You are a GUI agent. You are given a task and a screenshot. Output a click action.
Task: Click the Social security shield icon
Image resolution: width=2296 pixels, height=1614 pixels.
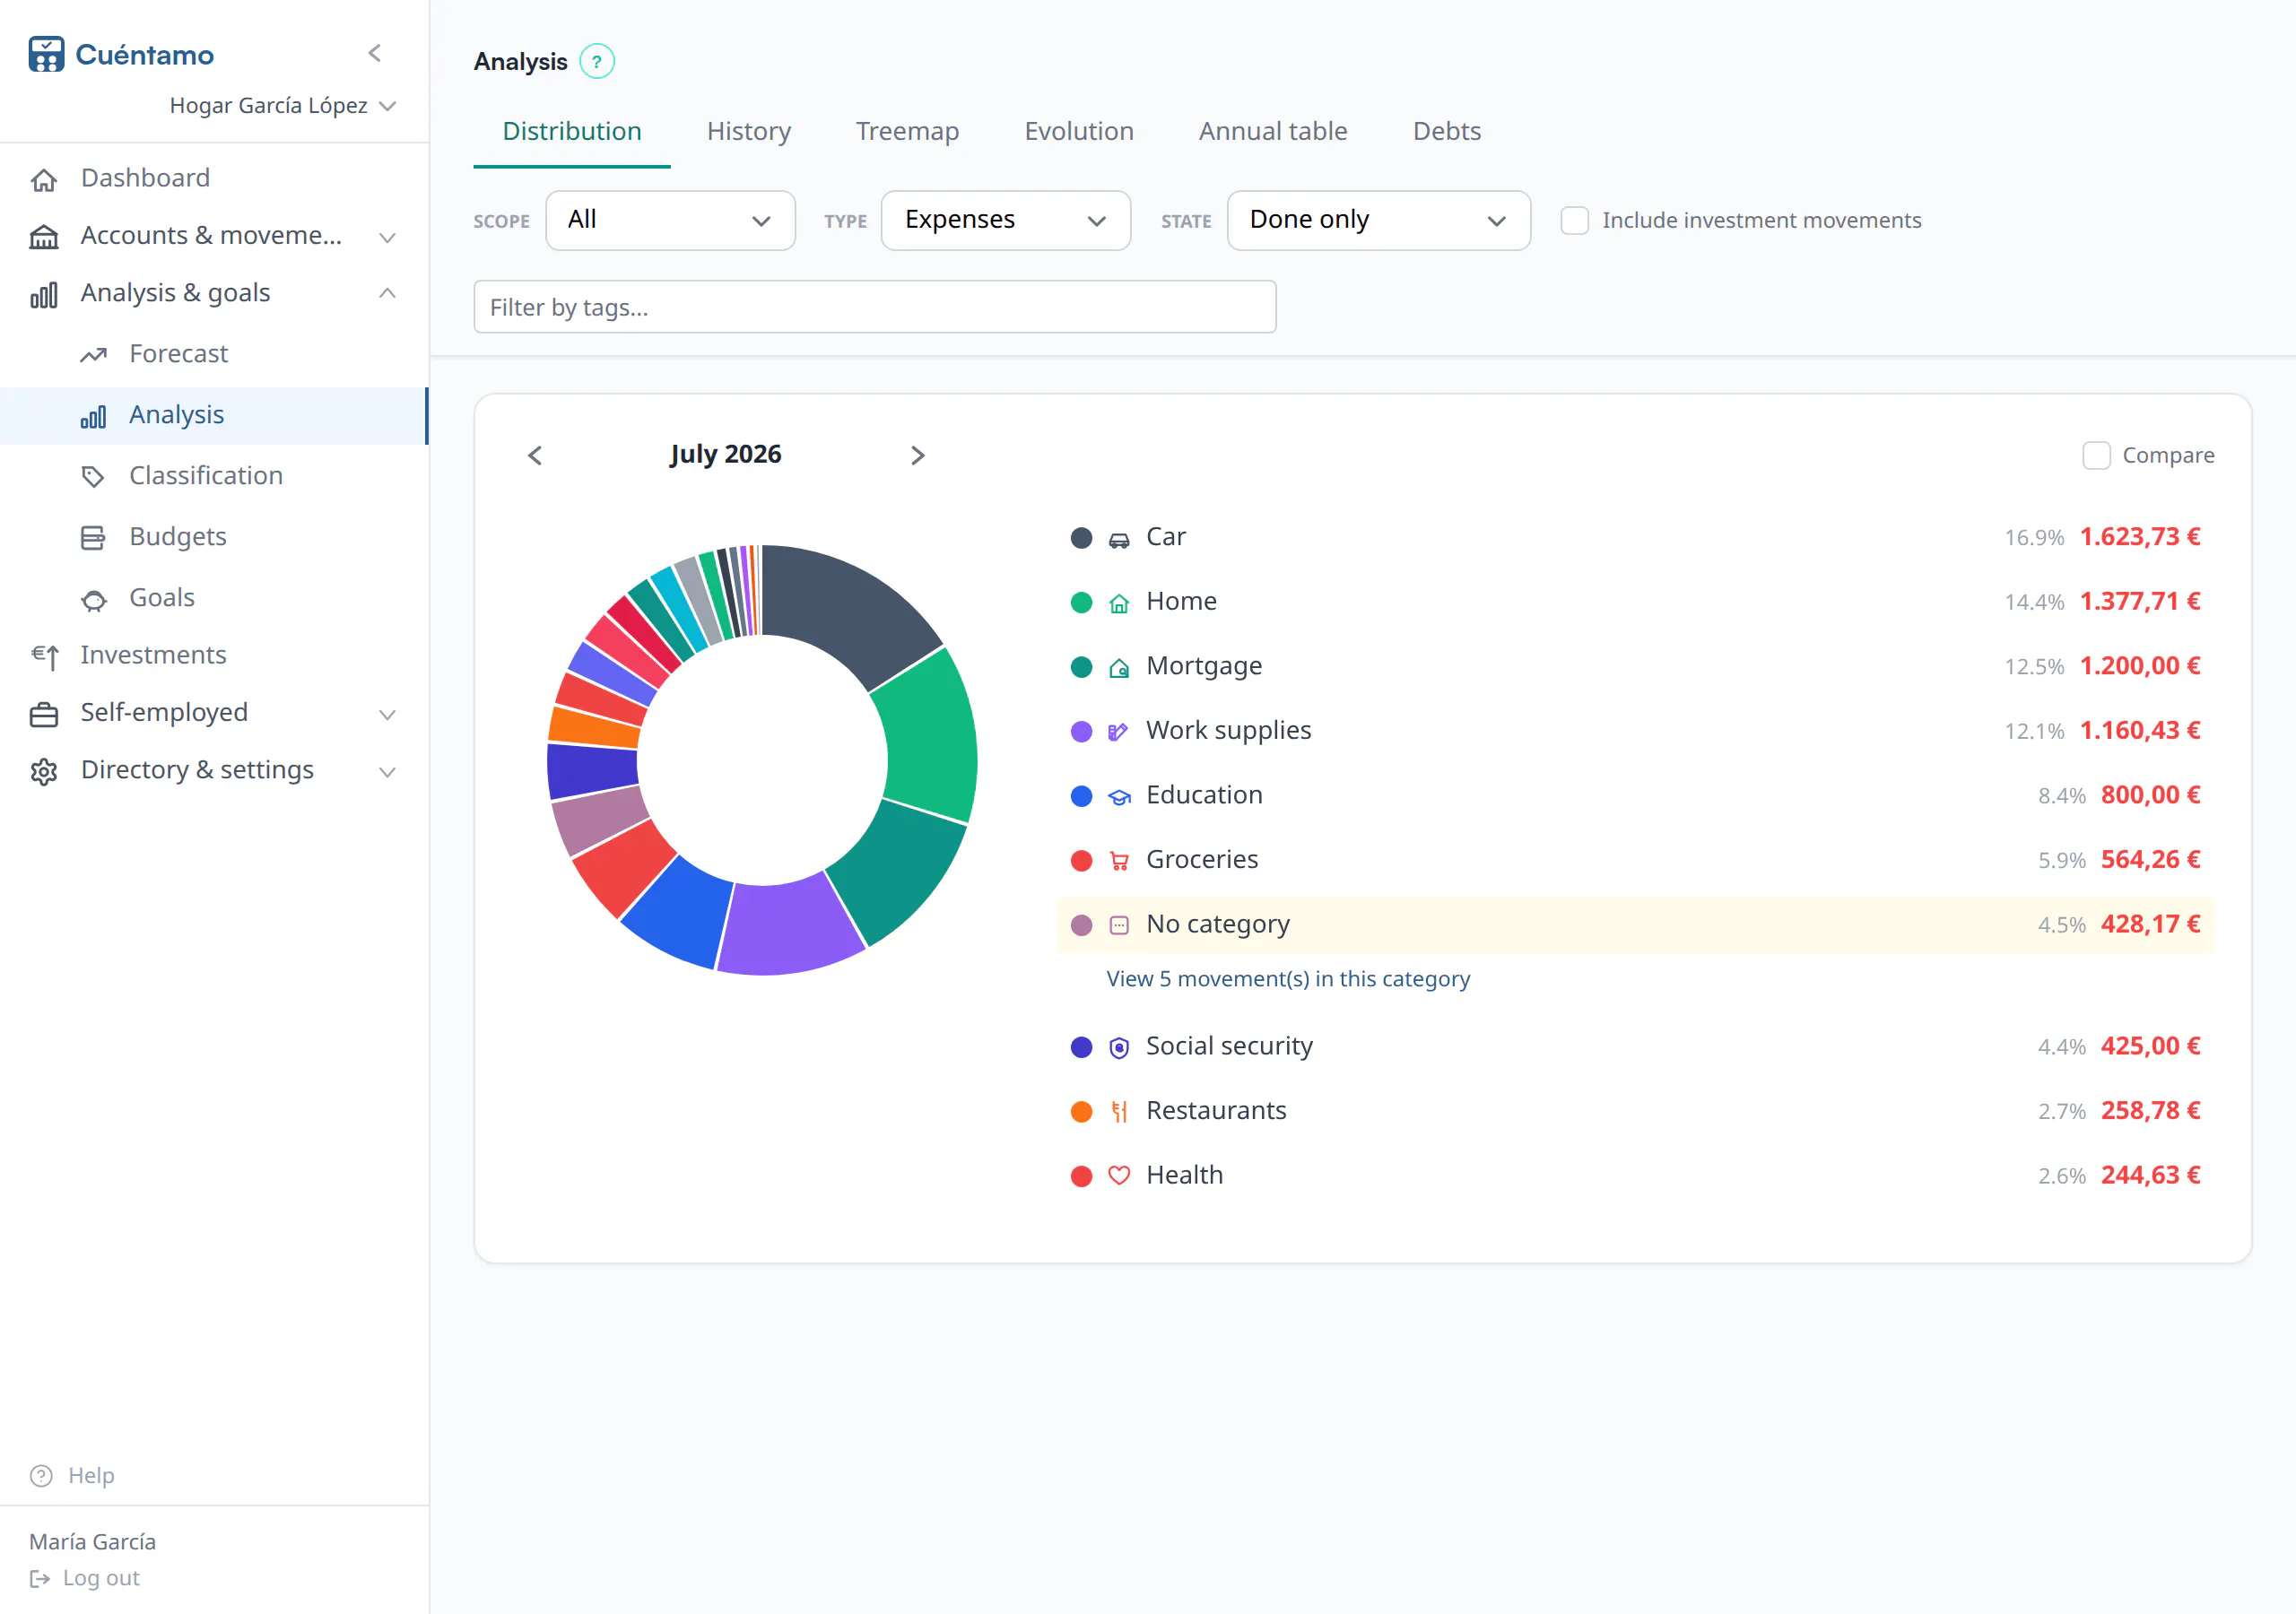coord(1119,1047)
